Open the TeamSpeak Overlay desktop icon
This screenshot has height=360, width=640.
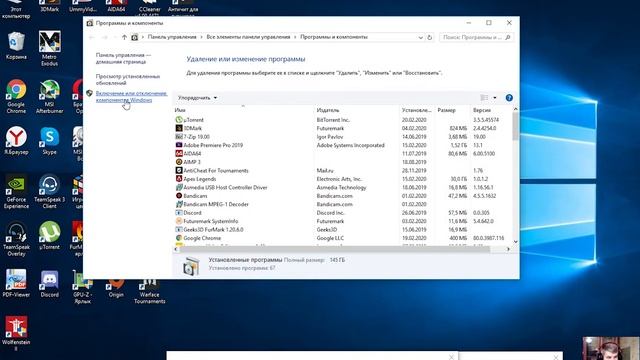16,239
